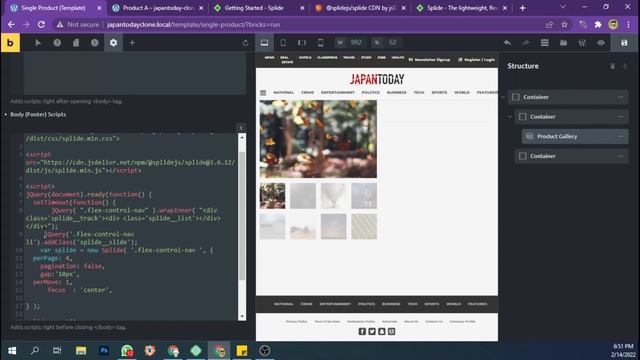Open Photoshop from the taskbar
The height and width of the screenshot is (360, 640).
pyautogui.click(x=104, y=351)
